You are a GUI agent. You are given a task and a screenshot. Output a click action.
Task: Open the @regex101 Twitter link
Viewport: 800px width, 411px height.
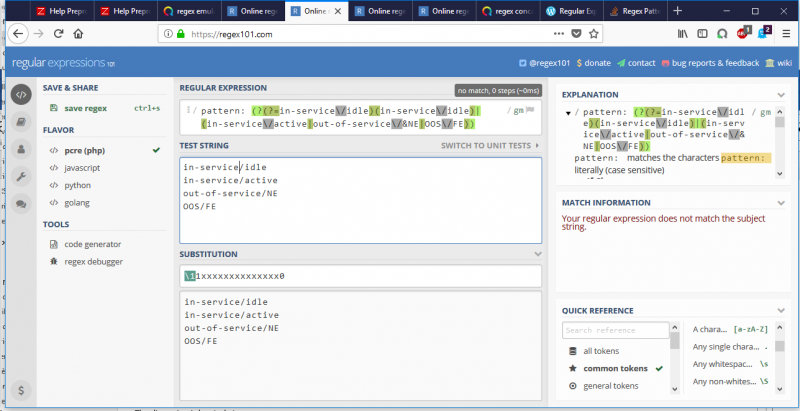point(544,63)
